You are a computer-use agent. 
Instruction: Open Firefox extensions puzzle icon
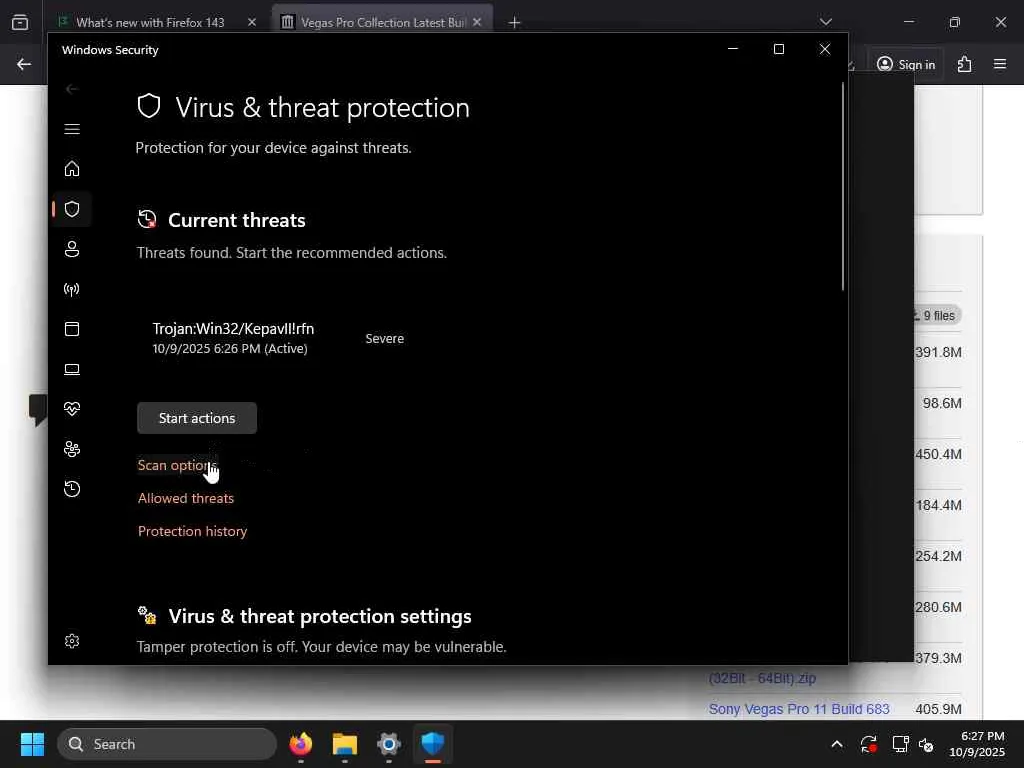[x=965, y=64]
